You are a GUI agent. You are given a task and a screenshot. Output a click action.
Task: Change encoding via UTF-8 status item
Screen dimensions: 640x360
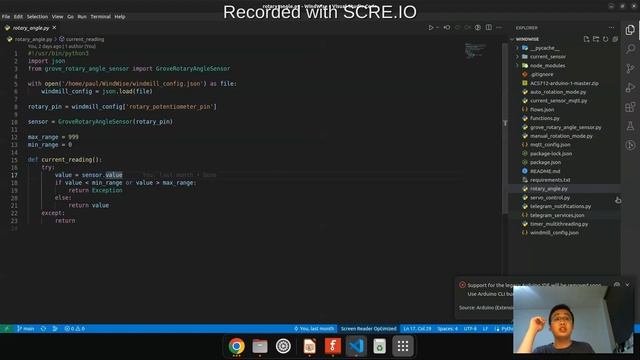pos(470,329)
